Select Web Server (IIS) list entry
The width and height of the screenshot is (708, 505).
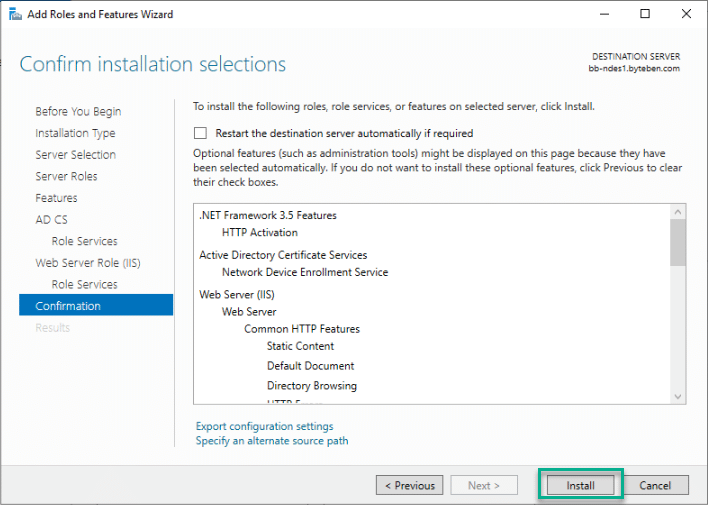click(x=237, y=295)
